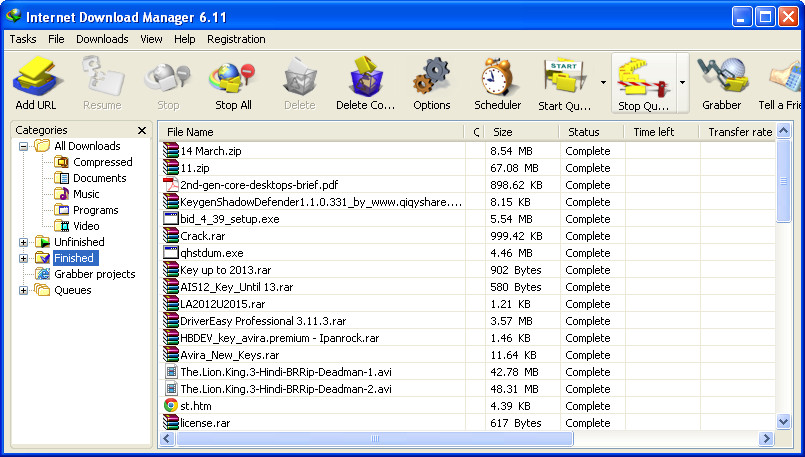Viewport: 805px width, 457px height.
Task: Open the Help menu
Action: tap(184, 39)
